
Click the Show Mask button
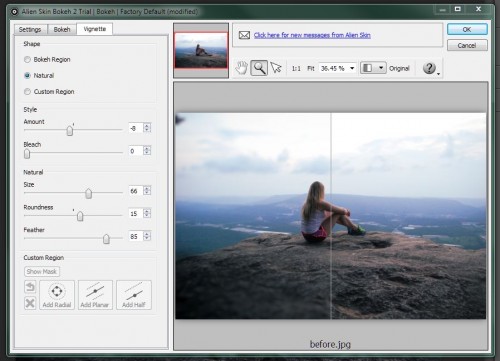[42, 272]
